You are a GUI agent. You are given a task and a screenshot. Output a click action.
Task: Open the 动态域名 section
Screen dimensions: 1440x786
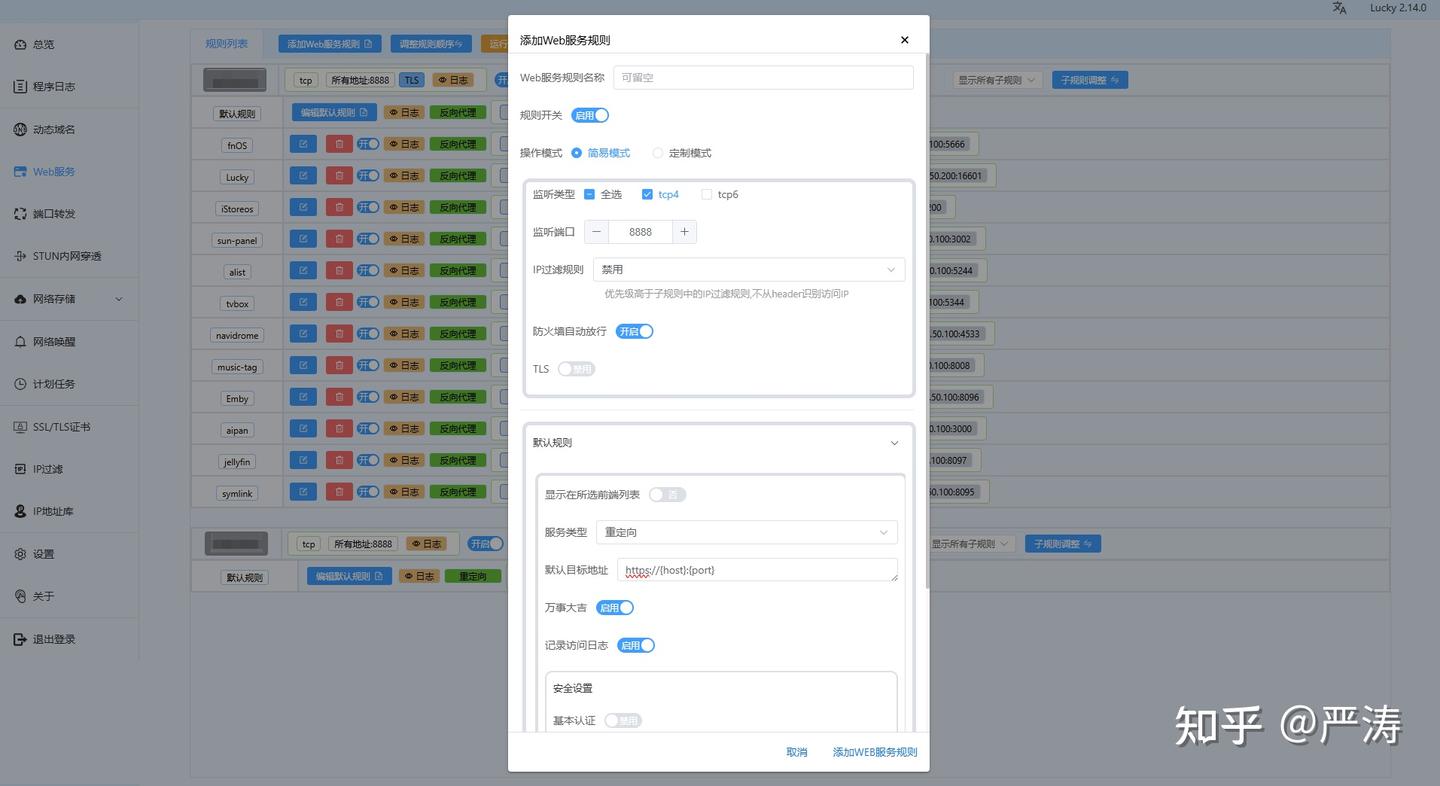55,128
